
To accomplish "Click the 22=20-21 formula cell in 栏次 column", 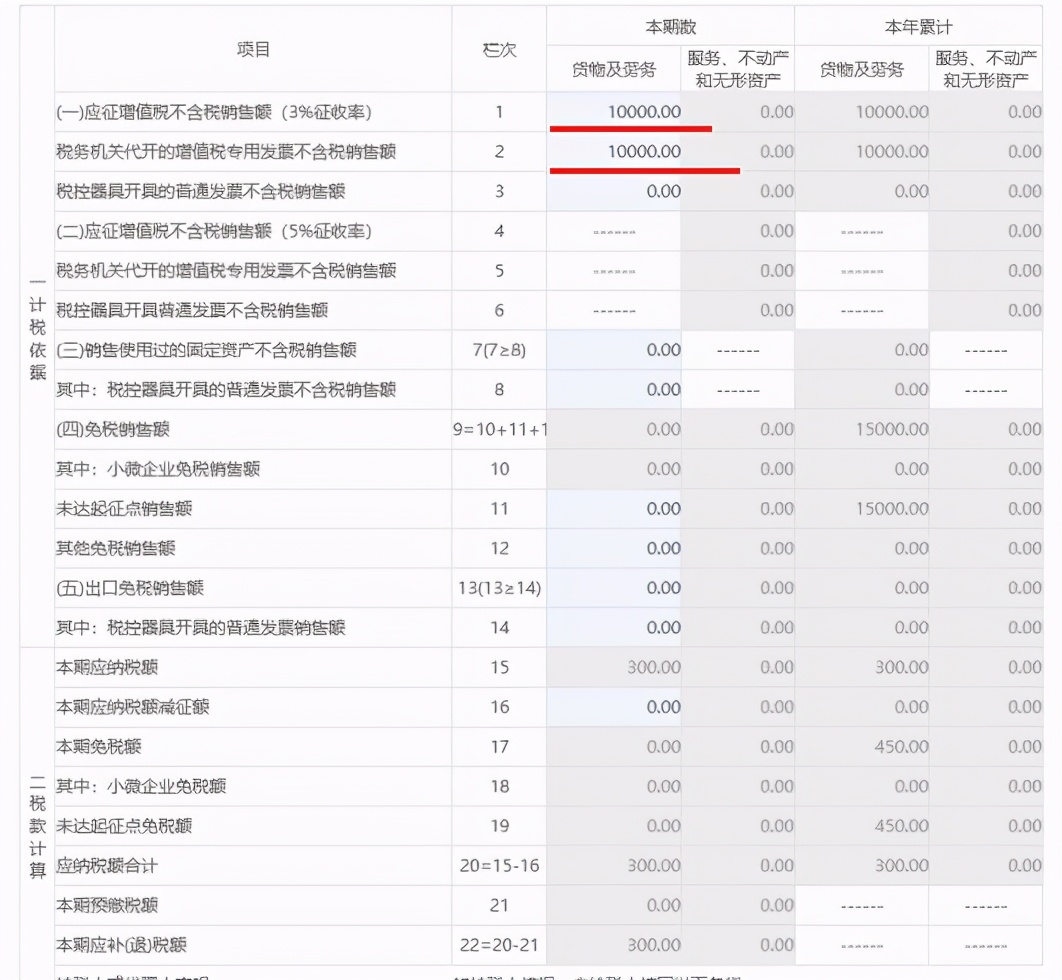I will point(497,944).
